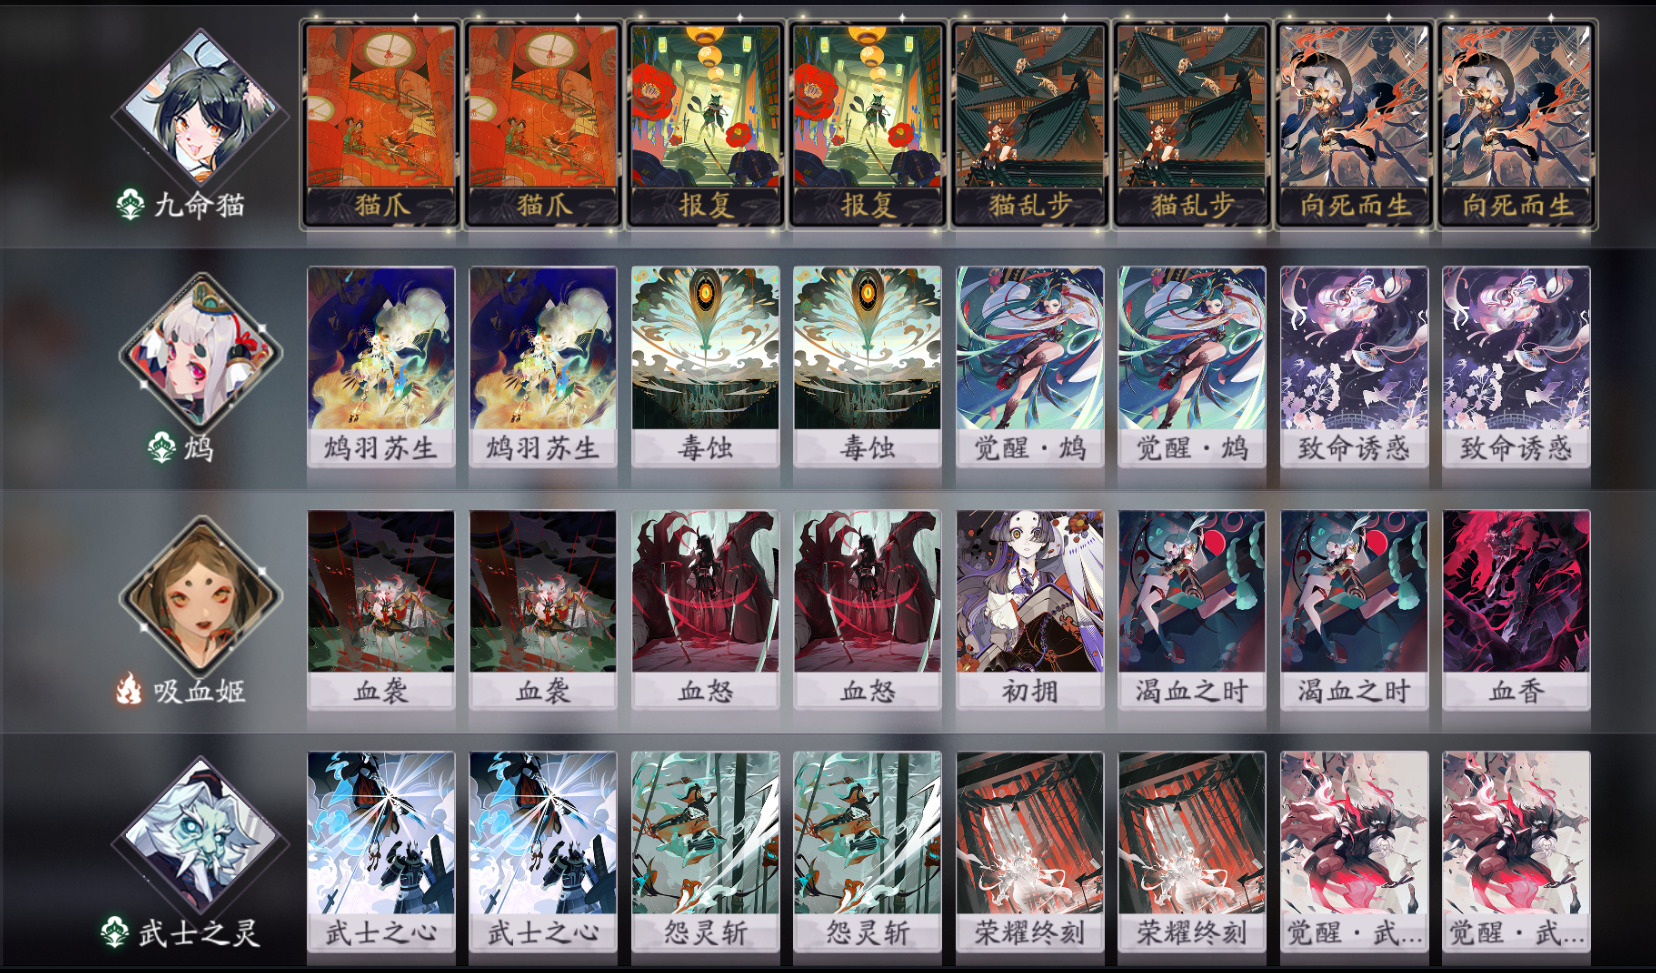Click the green element icon beside 九命猫

click(130, 205)
